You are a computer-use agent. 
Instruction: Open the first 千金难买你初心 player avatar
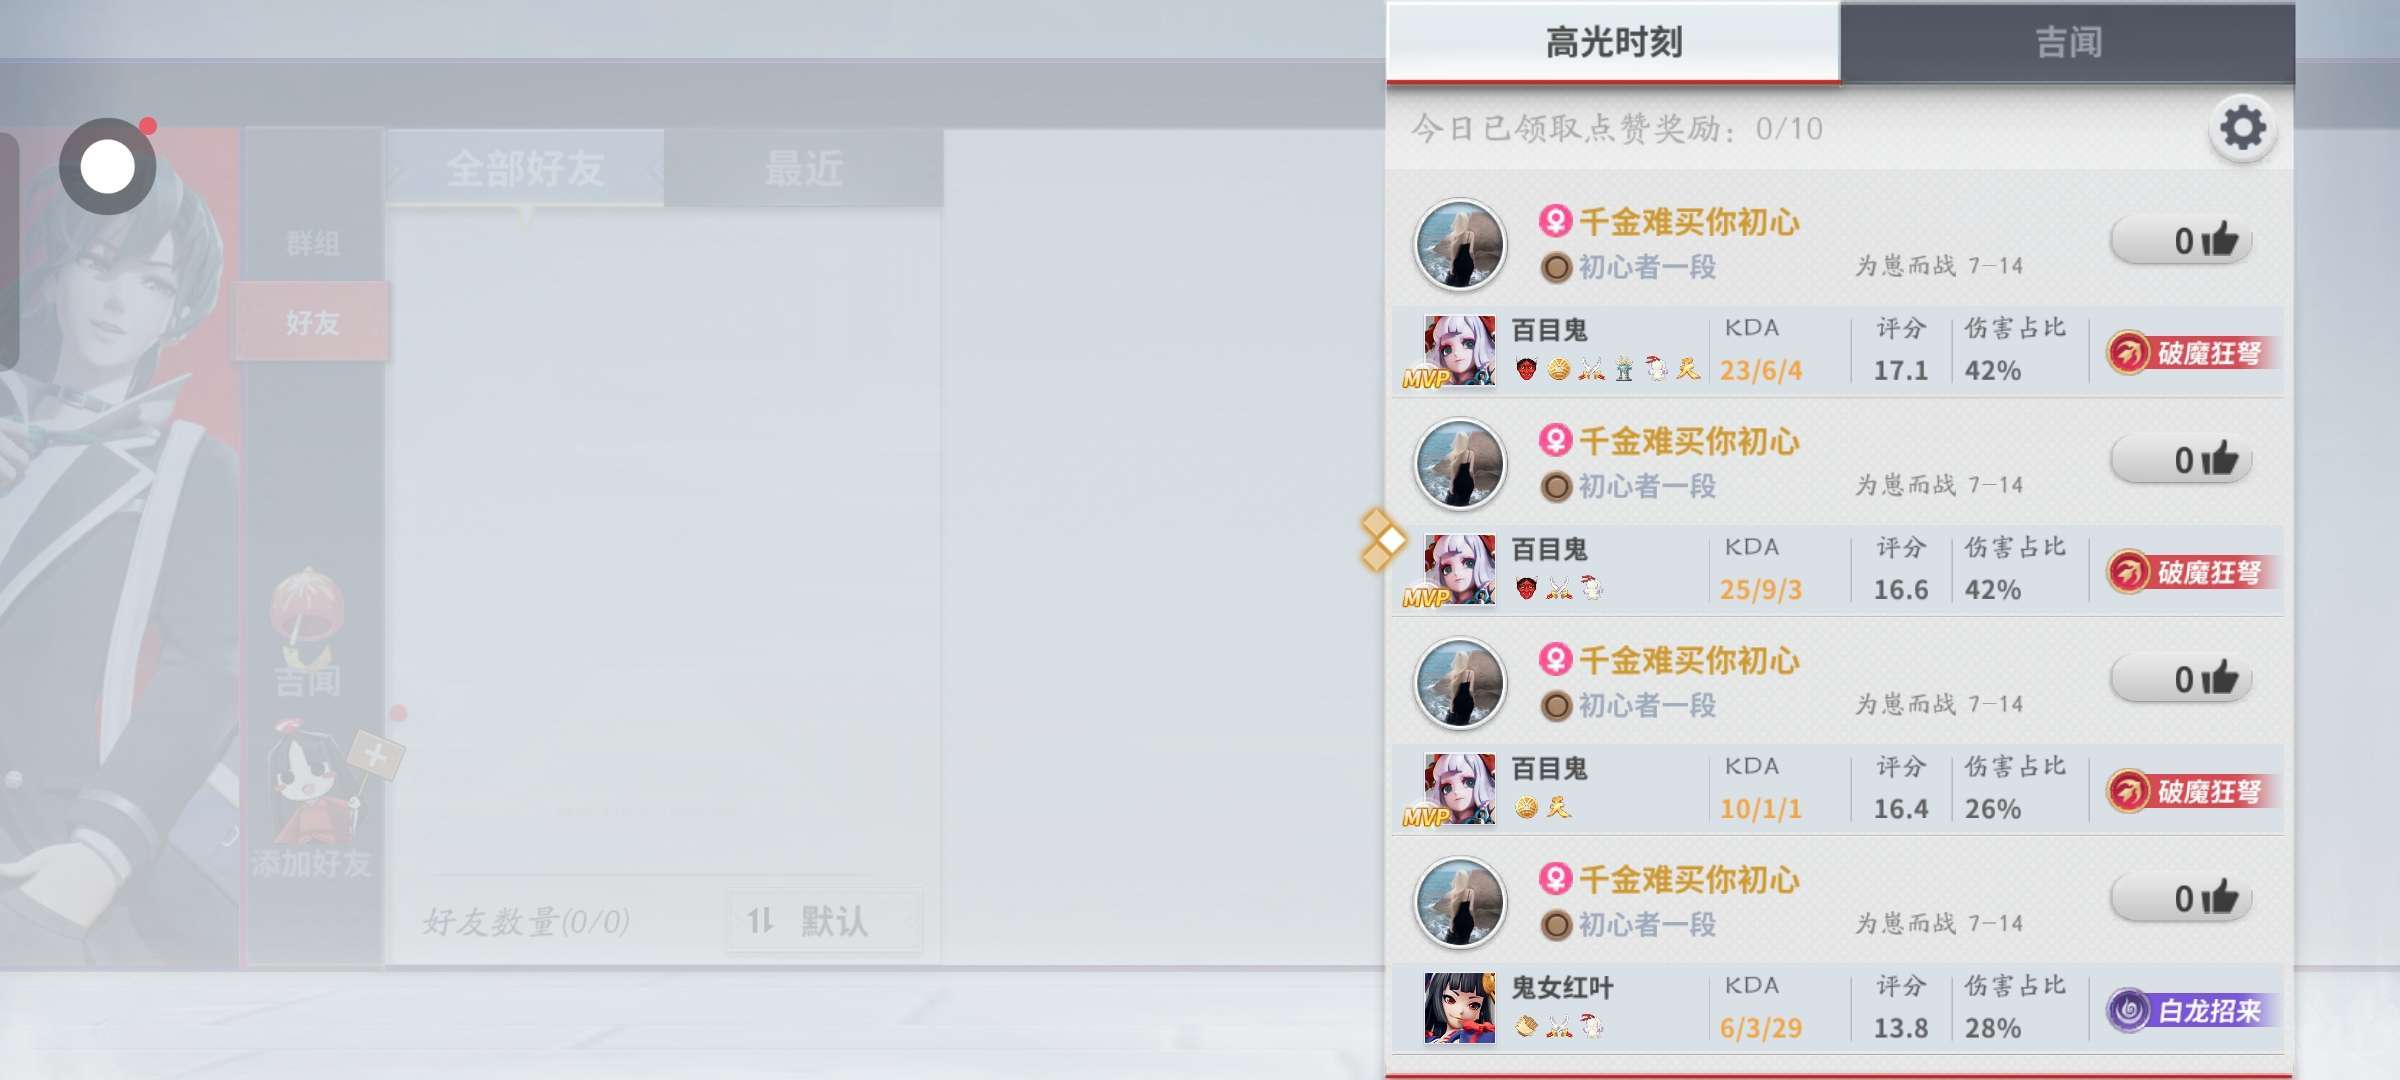click(1460, 245)
